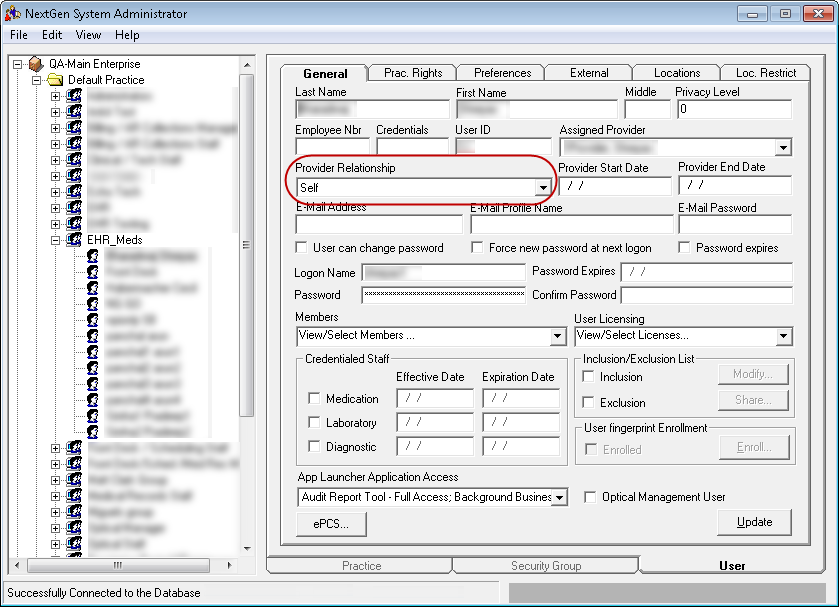The image size is (839, 607).
Task: Switch to the Security Group bottom tab
Action: point(546,566)
